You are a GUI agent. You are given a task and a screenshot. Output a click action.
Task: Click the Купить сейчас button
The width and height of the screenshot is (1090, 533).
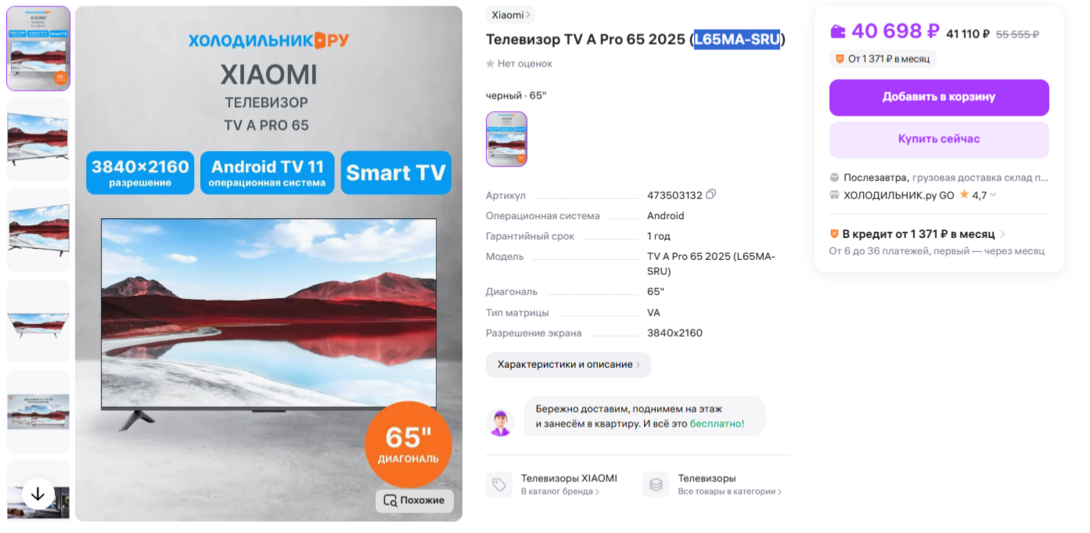[938, 140]
